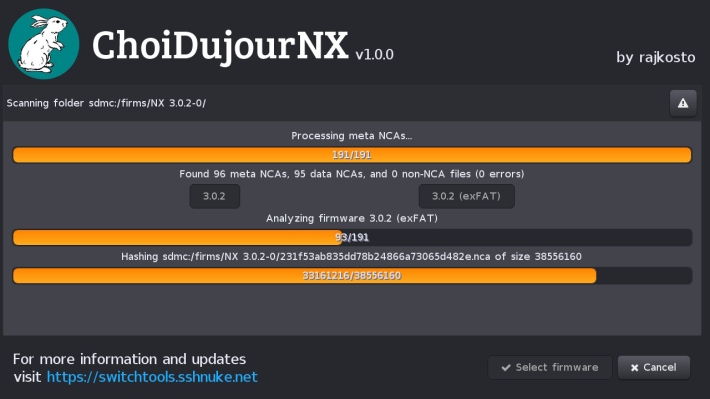Click the Select firmware button
The width and height of the screenshot is (710, 399).
tap(550, 367)
